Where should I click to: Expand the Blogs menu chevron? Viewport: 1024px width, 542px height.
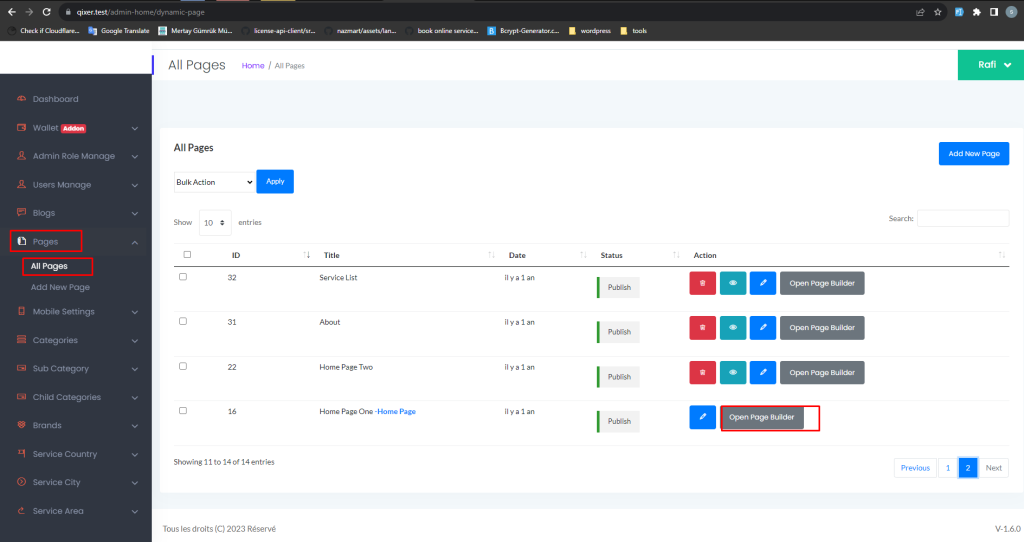point(135,214)
